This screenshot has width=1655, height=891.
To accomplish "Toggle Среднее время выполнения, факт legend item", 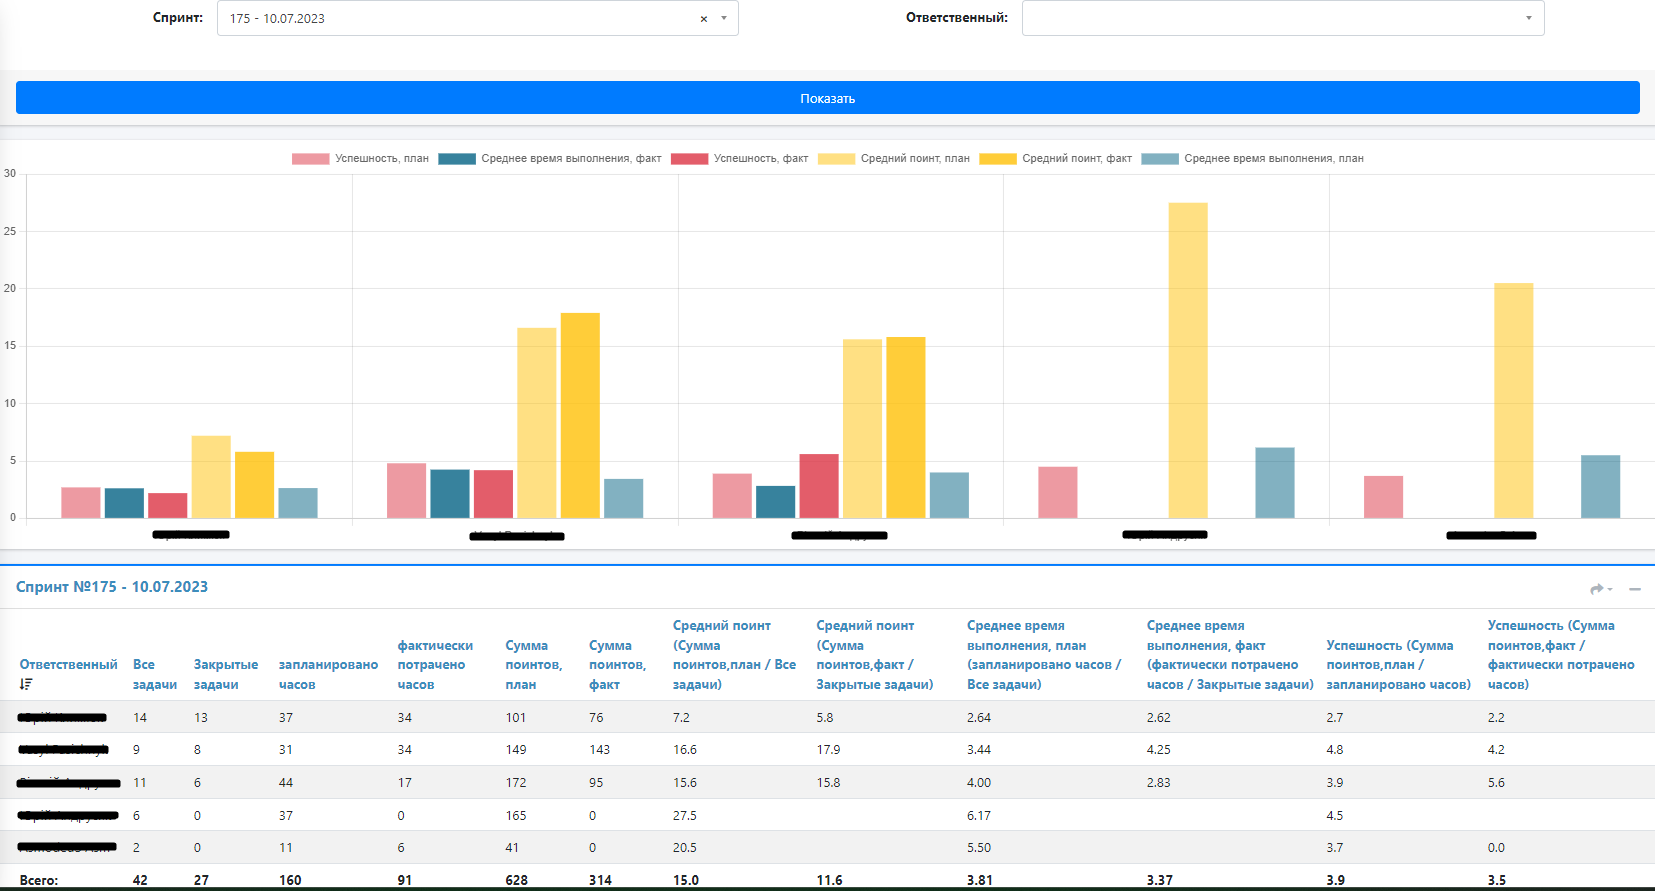I will click(550, 158).
